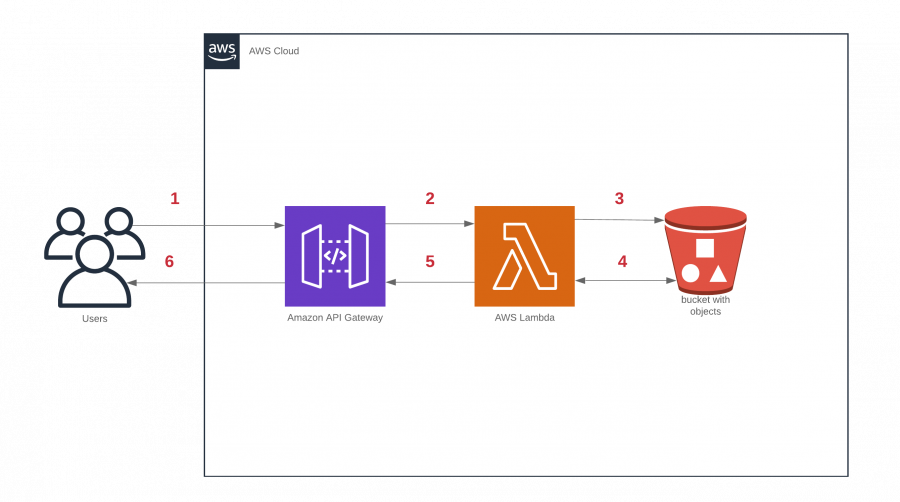Click the Users group icon
The image size is (900, 502).
click(95, 257)
